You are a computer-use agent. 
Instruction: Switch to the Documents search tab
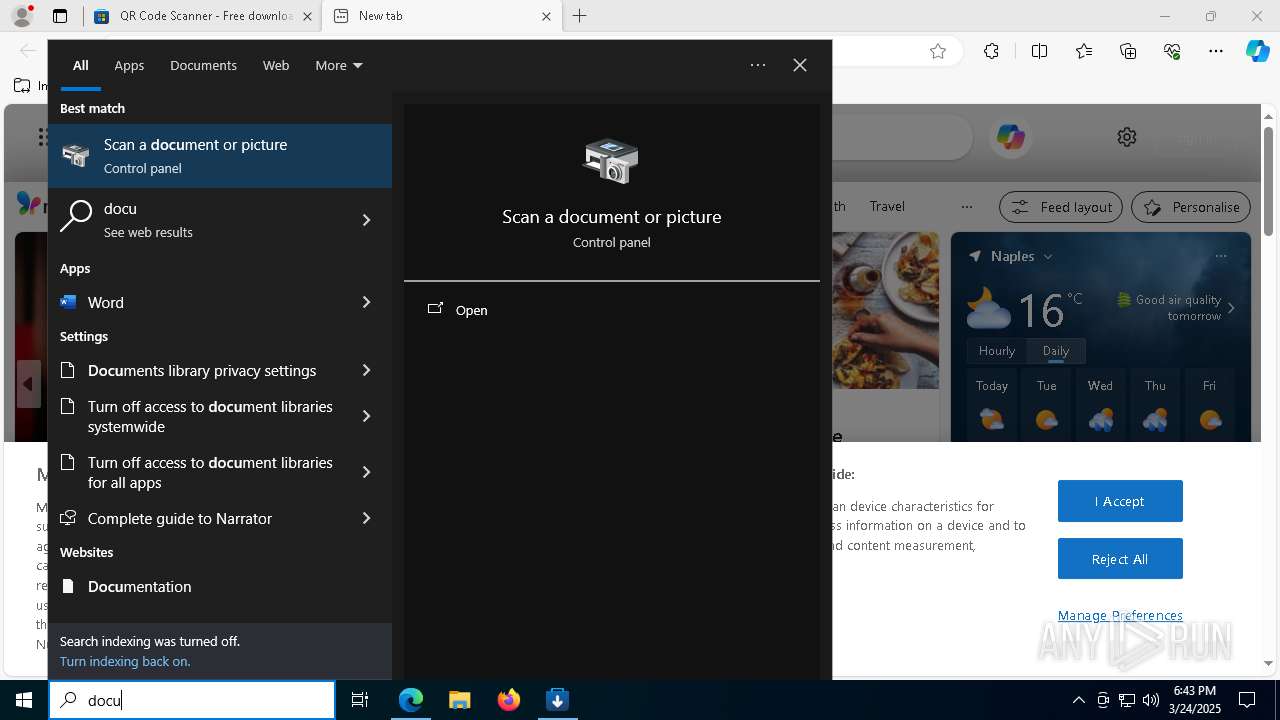click(x=203, y=65)
